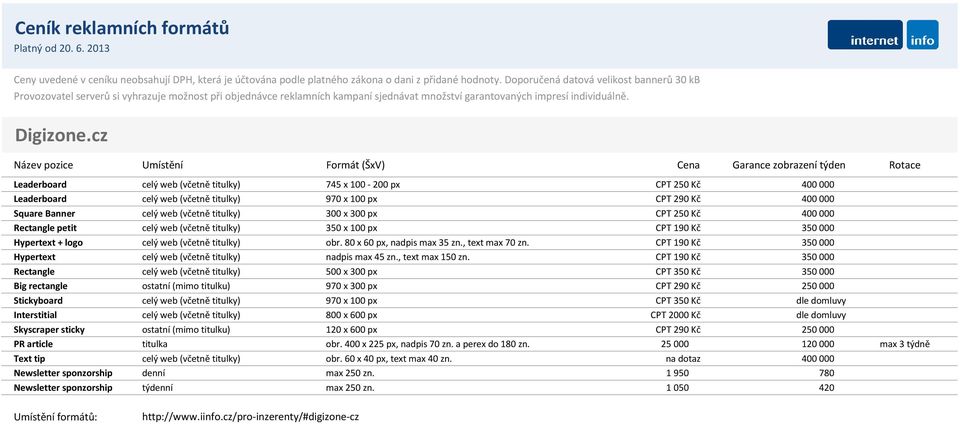Screen dimensions: 960x424
Task: Select the heading 'Ceník reklamních formátů'
Action: [122, 28]
